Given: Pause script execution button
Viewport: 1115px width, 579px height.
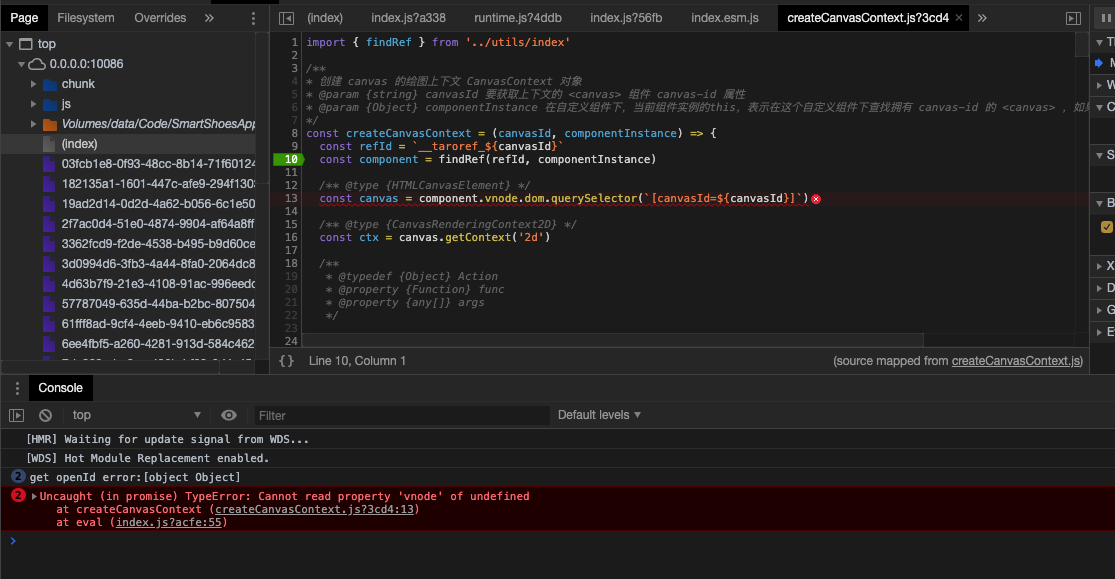Looking at the screenshot, I should pyautogui.click(x=1106, y=18).
